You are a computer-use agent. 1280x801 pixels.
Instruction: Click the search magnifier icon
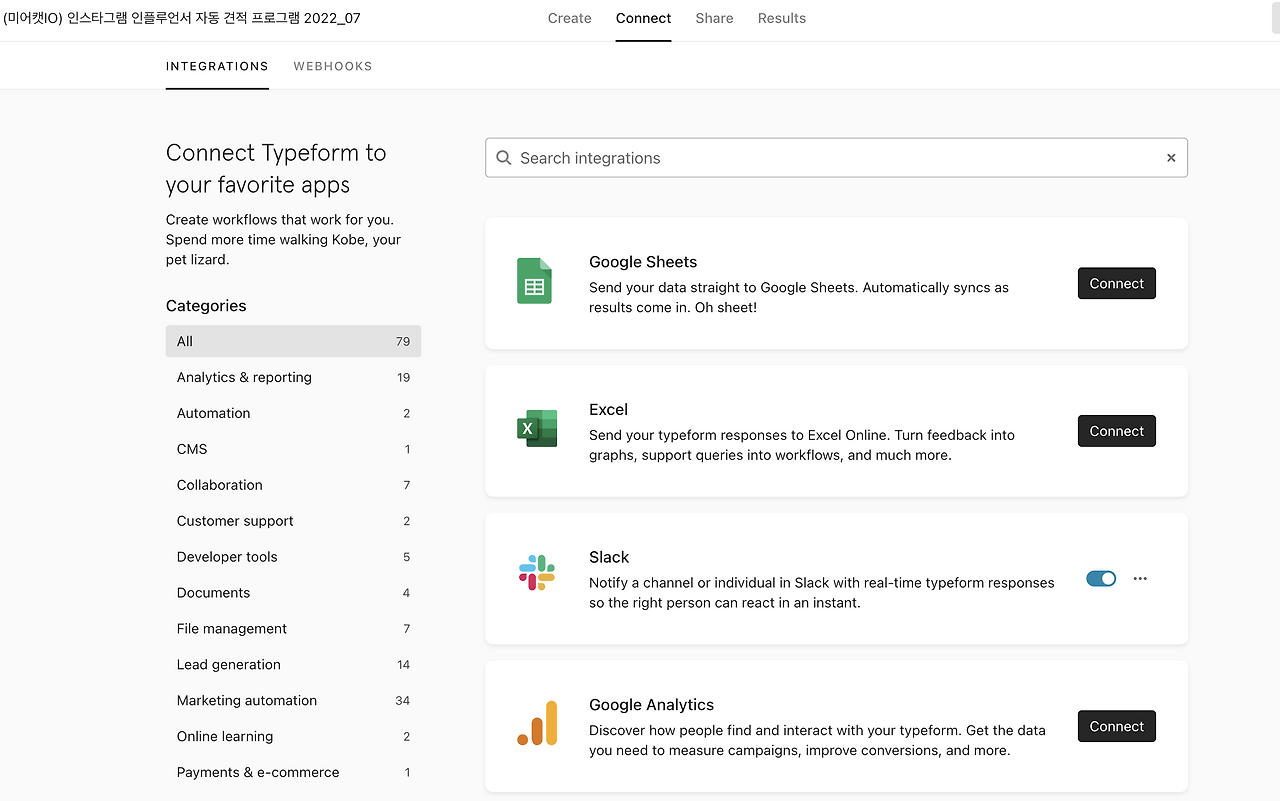click(504, 158)
